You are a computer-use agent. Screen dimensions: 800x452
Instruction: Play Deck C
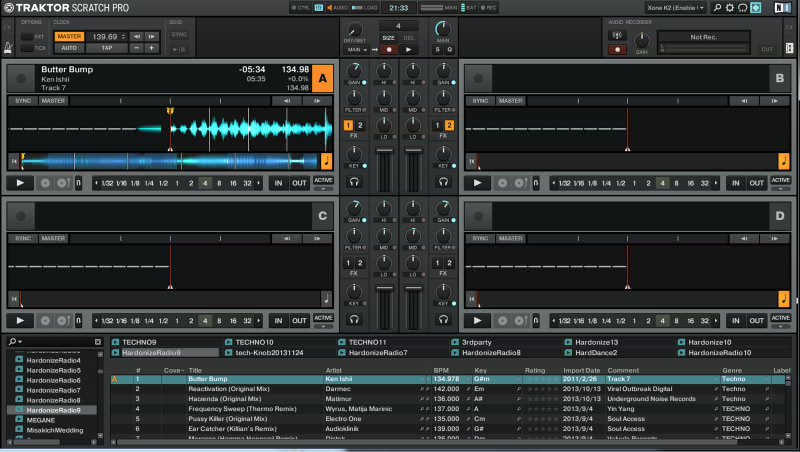click(x=20, y=320)
